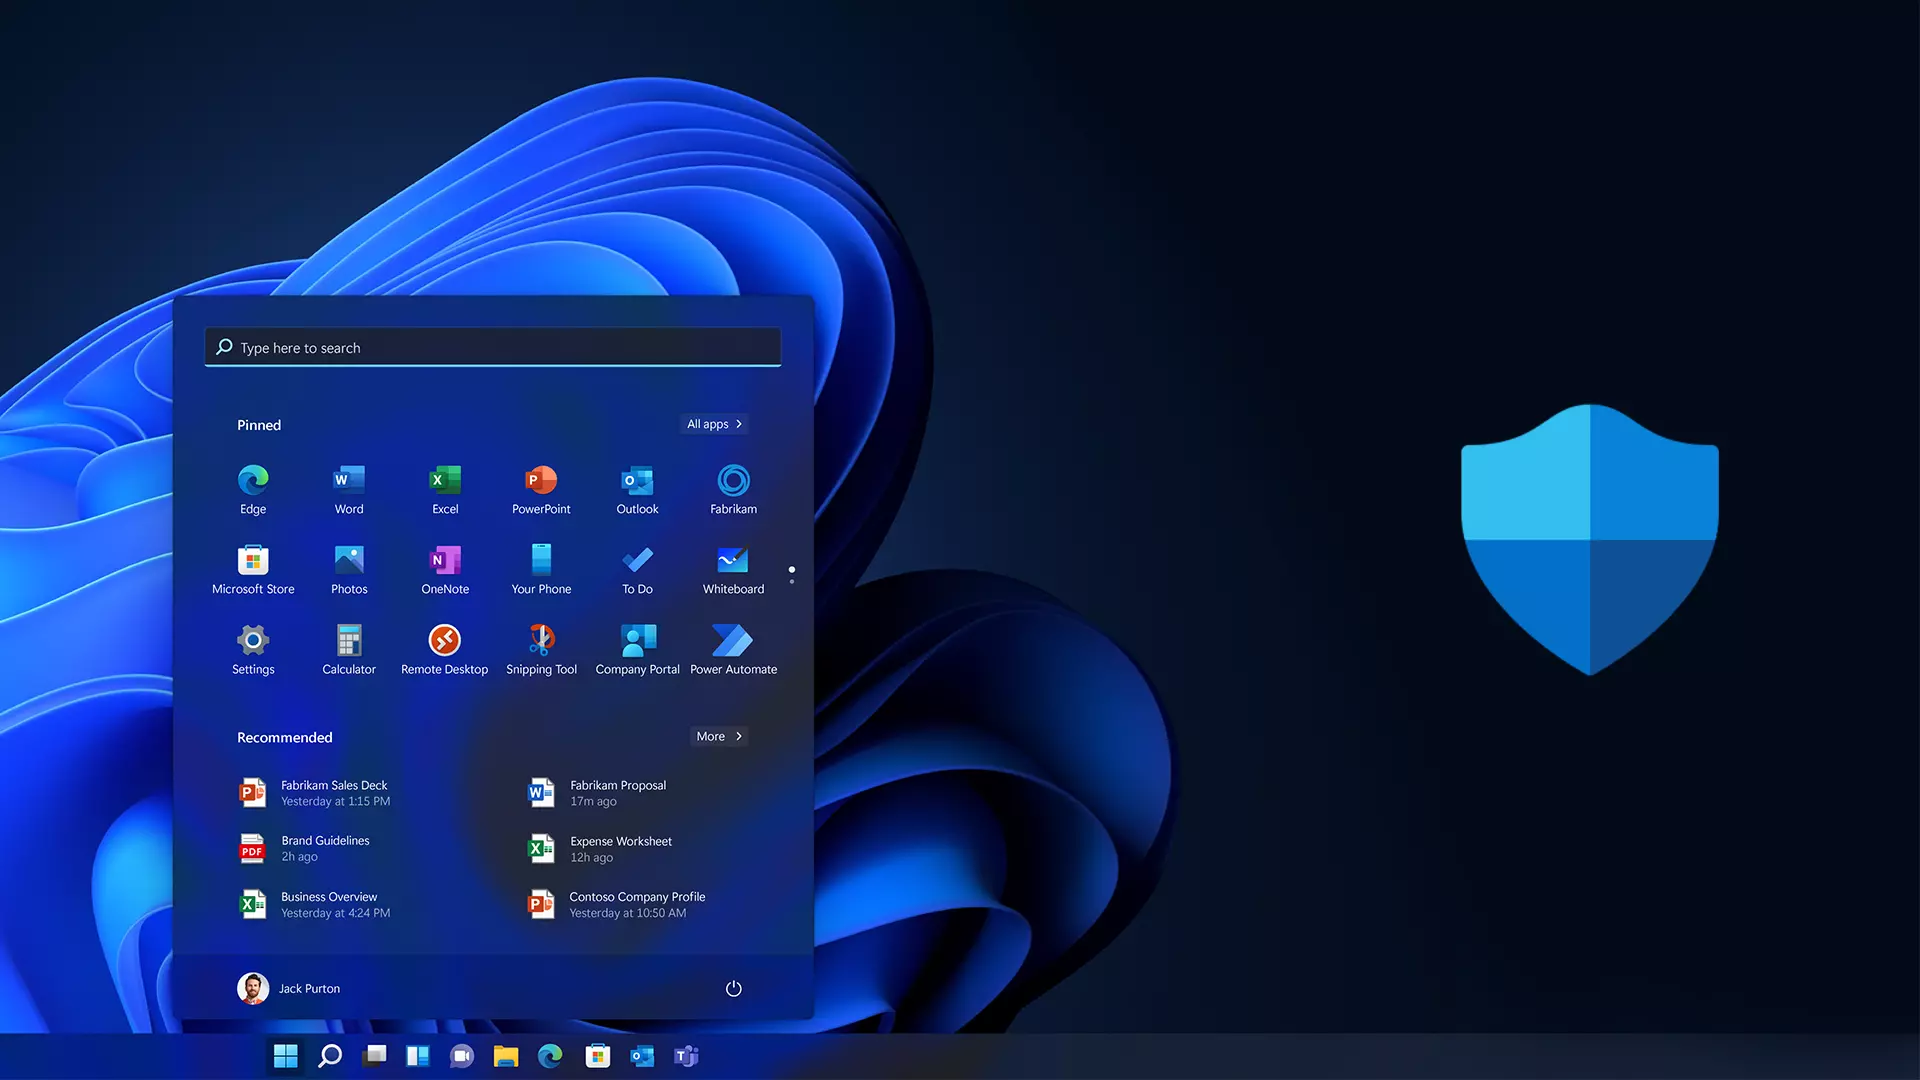Open Settings from pinned apps
1920x1080 pixels.
[x=253, y=649]
